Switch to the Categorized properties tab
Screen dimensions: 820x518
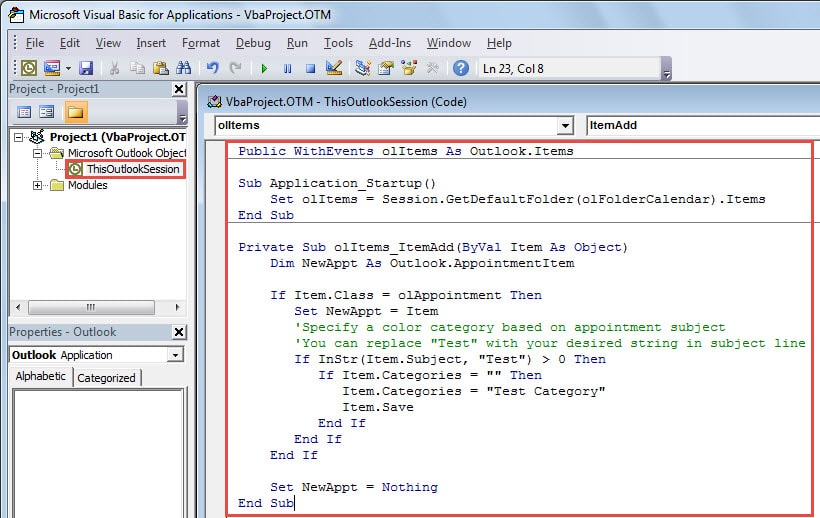tap(106, 378)
